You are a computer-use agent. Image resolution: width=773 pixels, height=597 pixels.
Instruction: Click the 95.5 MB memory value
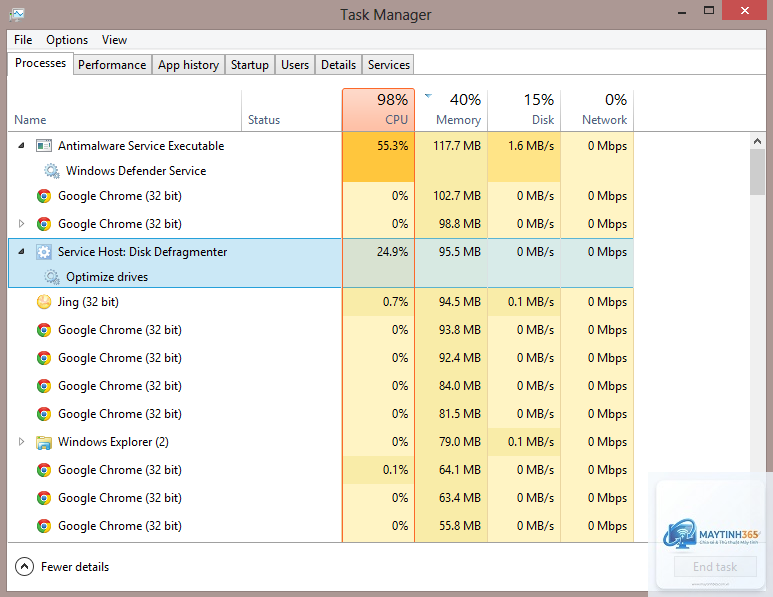pyautogui.click(x=460, y=252)
